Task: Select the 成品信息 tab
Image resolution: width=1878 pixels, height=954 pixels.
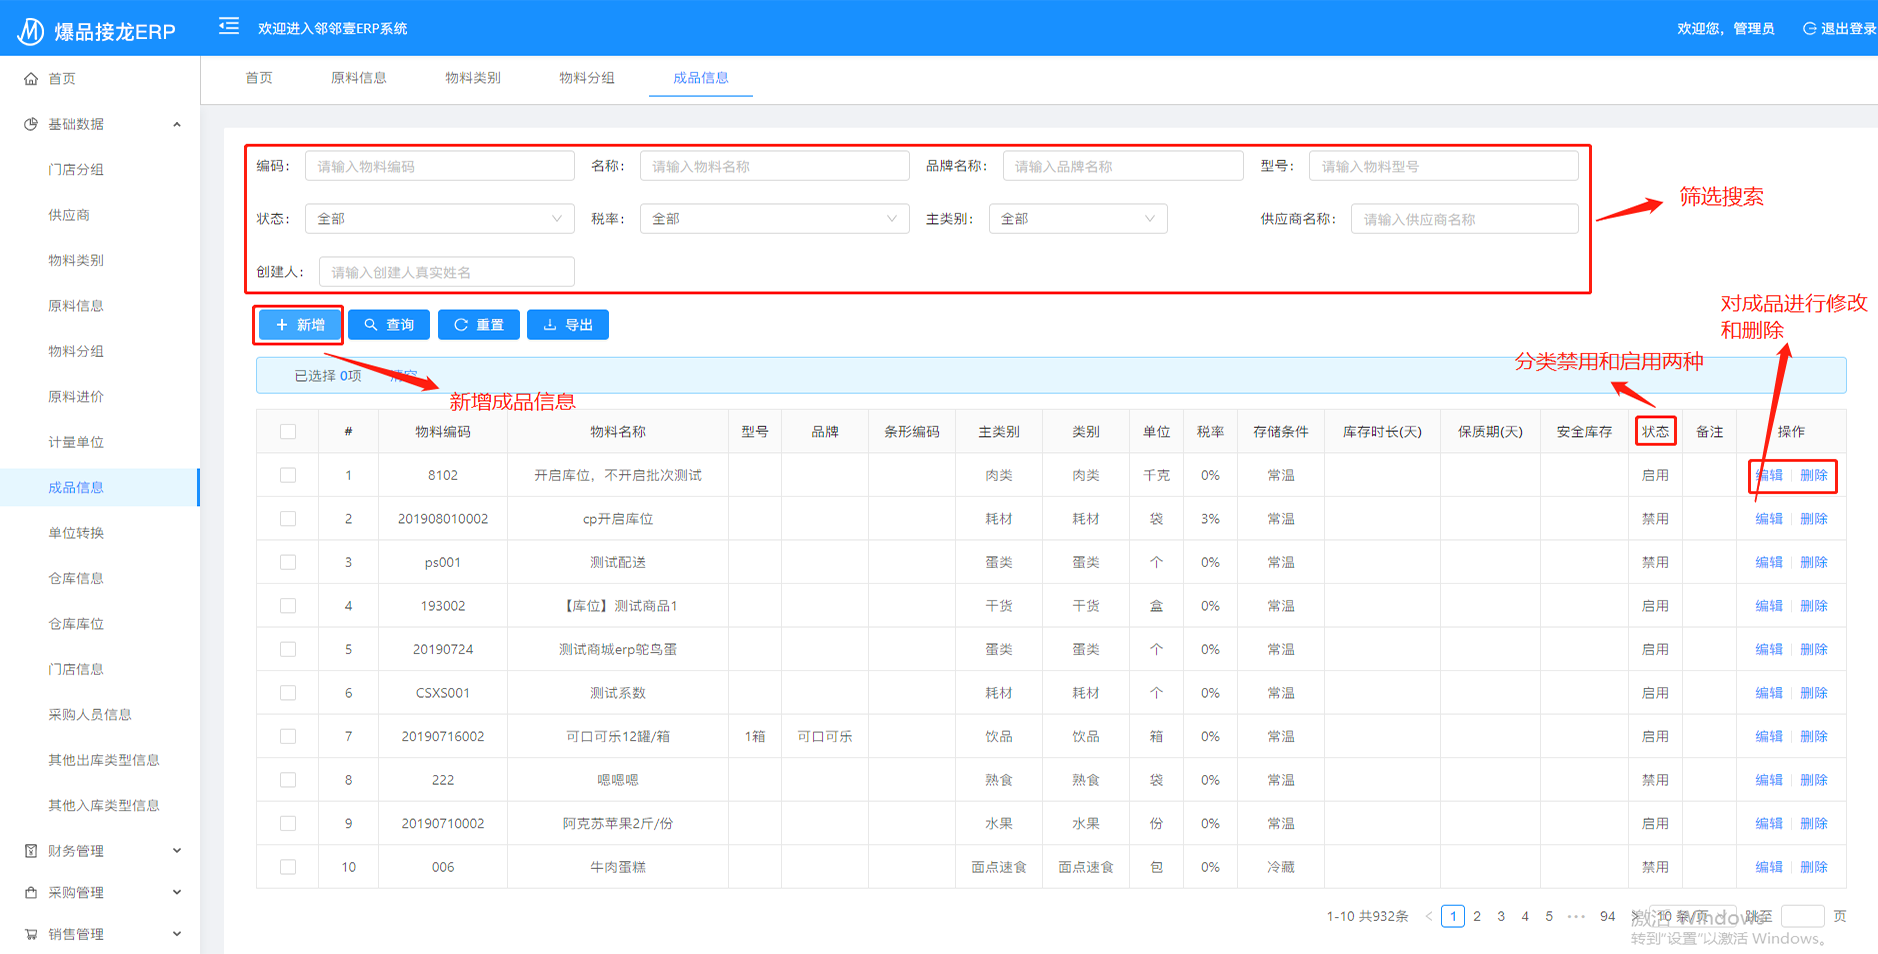Action: click(701, 78)
